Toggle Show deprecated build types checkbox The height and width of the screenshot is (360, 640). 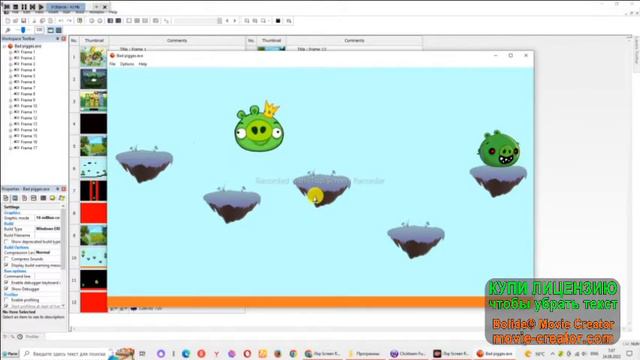(x=6, y=242)
